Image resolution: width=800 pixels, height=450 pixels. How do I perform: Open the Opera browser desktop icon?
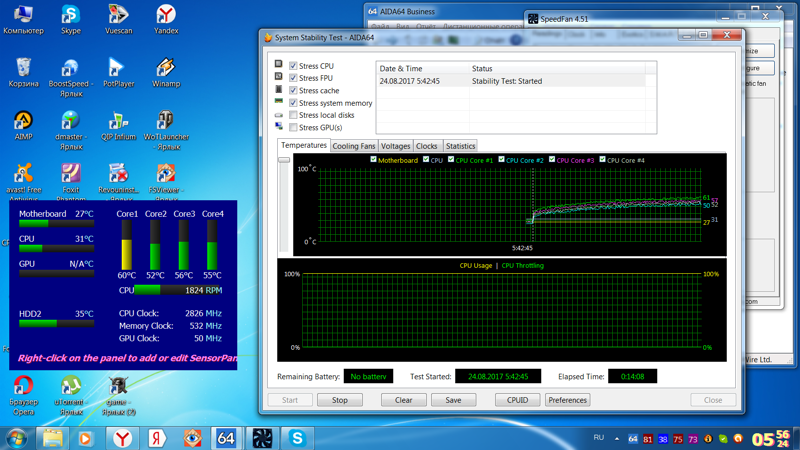point(23,396)
